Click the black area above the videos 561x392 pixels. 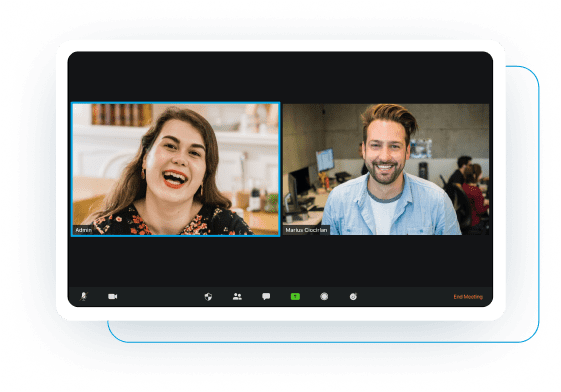[280, 77]
